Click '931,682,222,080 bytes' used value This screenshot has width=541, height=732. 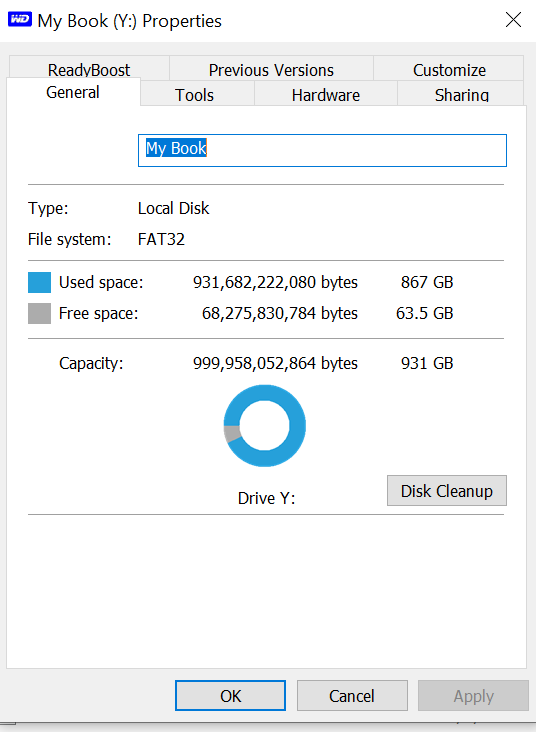click(275, 282)
